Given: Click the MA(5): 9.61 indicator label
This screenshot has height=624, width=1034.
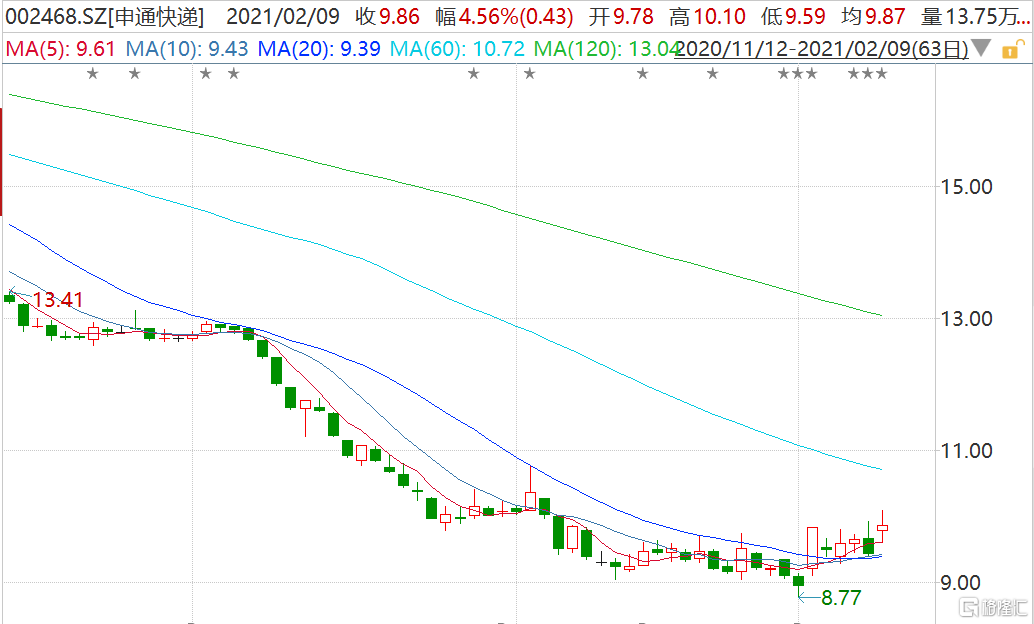Looking at the screenshot, I should pyautogui.click(x=60, y=49).
